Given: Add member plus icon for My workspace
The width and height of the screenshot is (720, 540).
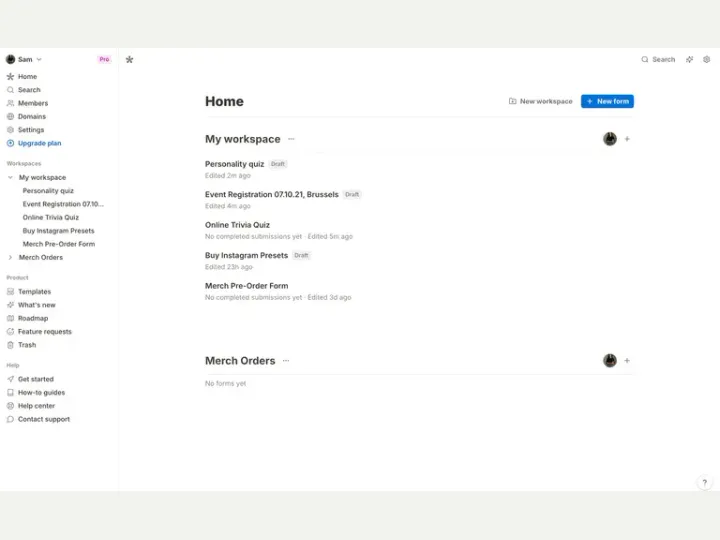Looking at the screenshot, I should point(627,139).
